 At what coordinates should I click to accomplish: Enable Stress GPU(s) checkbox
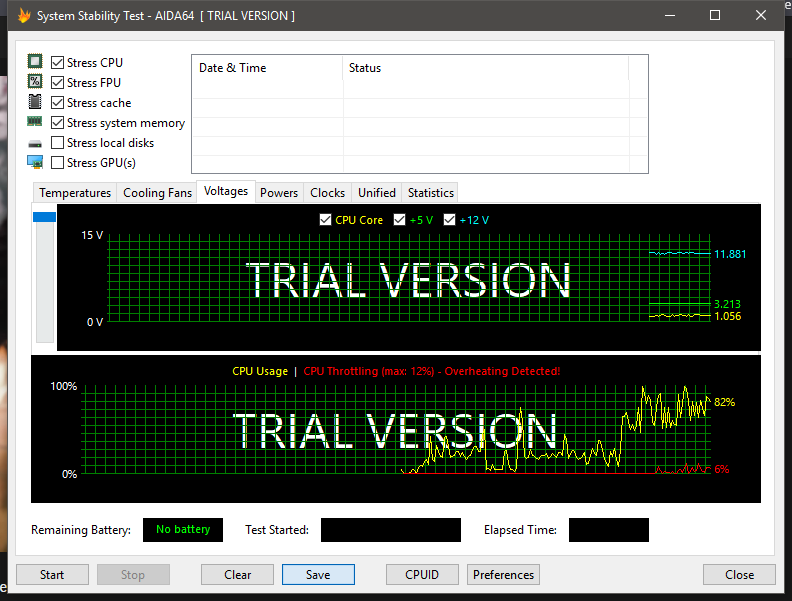coord(58,163)
